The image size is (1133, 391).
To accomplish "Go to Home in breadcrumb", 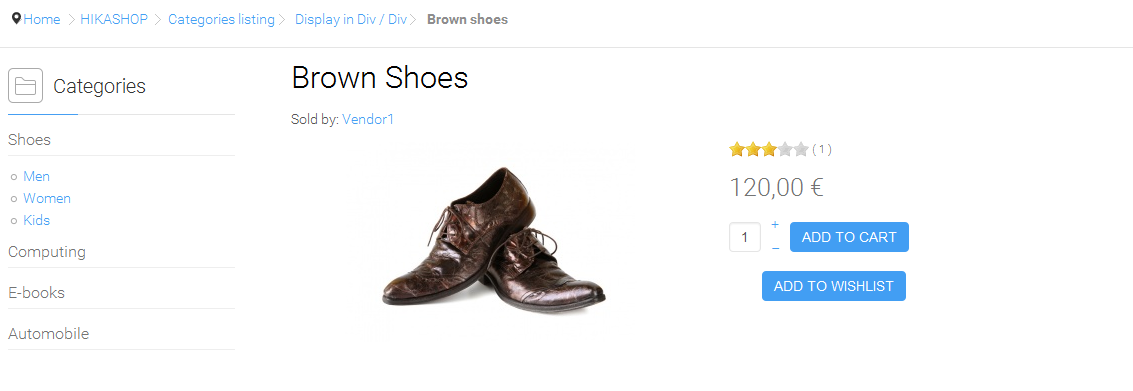I will [x=42, y=20].
